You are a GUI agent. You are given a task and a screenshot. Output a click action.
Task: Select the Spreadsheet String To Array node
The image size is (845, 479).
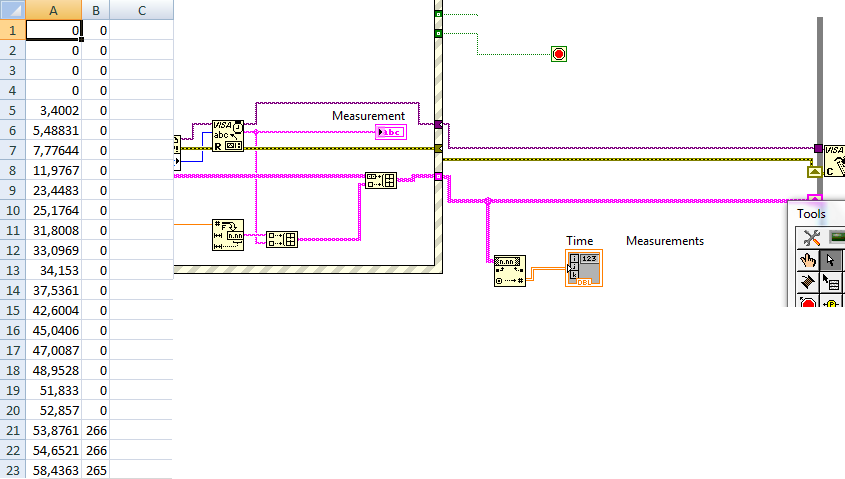point(510,271)
